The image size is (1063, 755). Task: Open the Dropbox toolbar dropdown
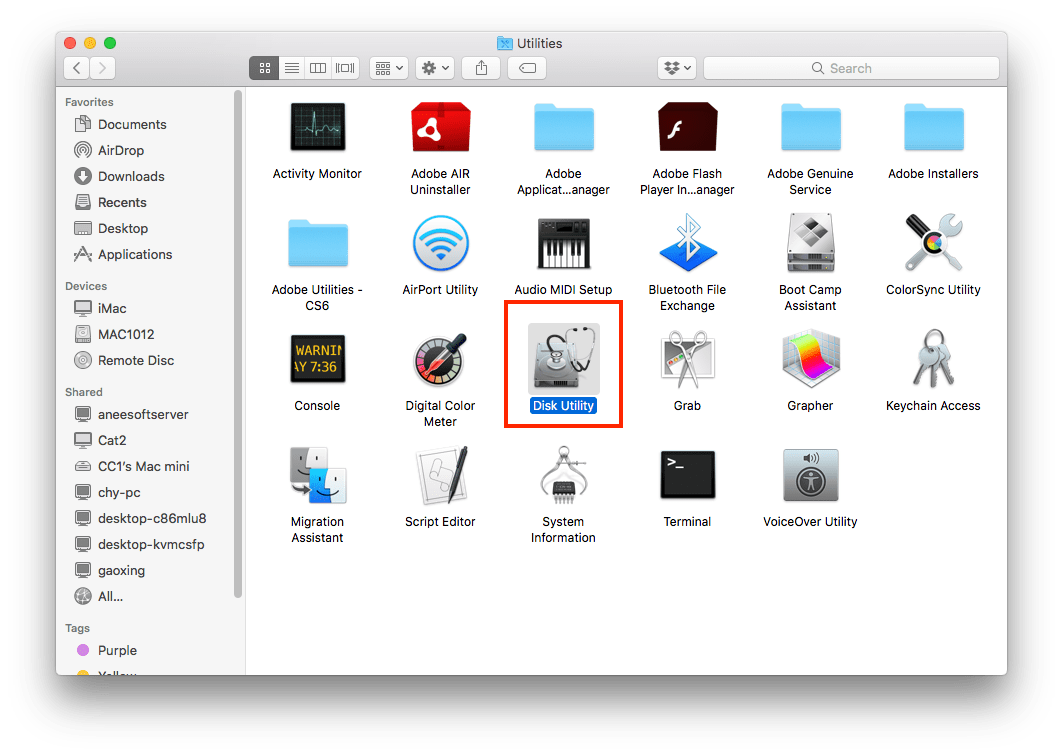(x=677, y=67)
